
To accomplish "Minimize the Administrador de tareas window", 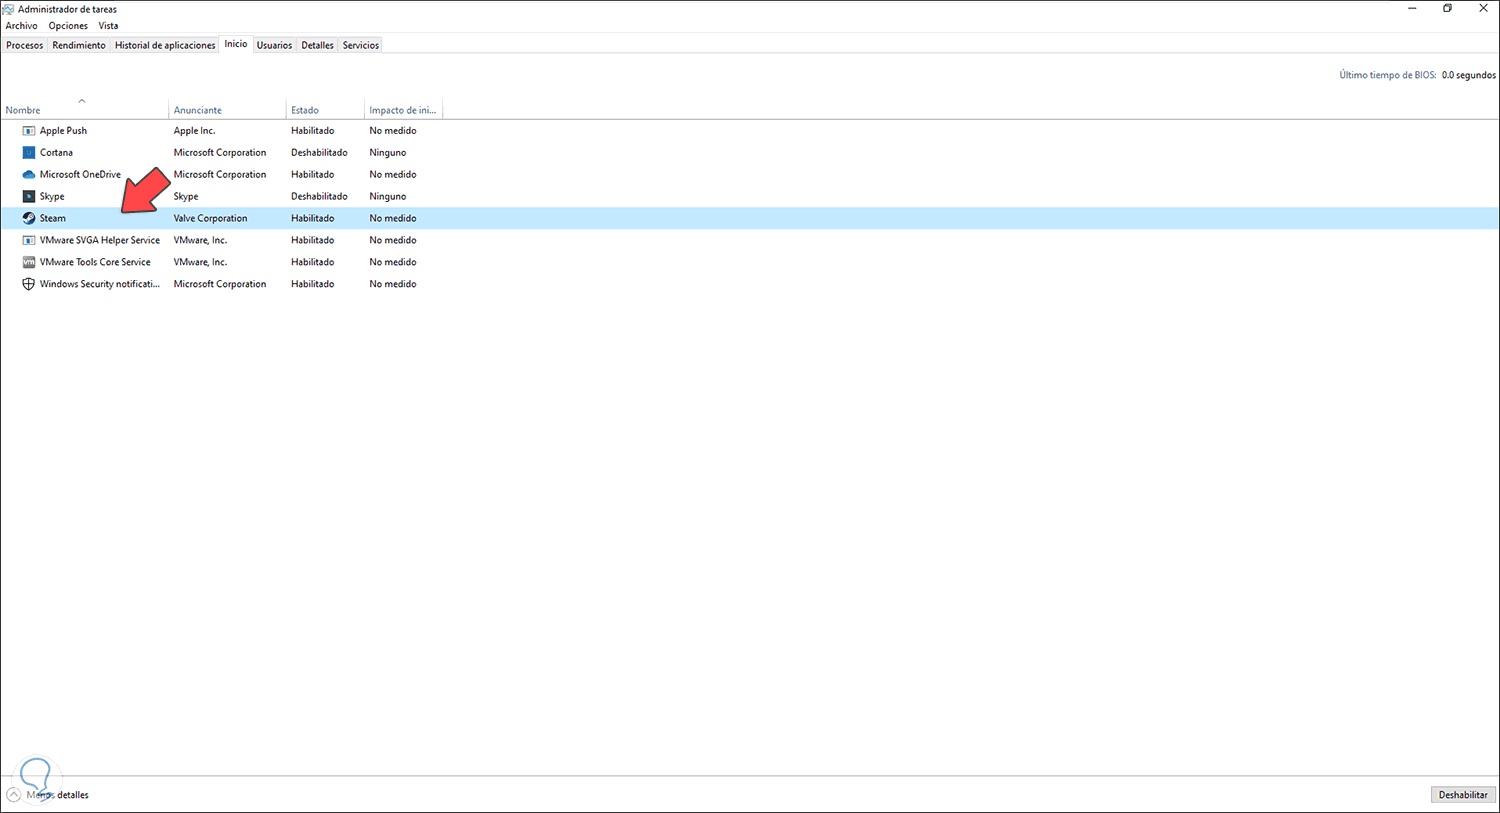I will click(1413, 9).
